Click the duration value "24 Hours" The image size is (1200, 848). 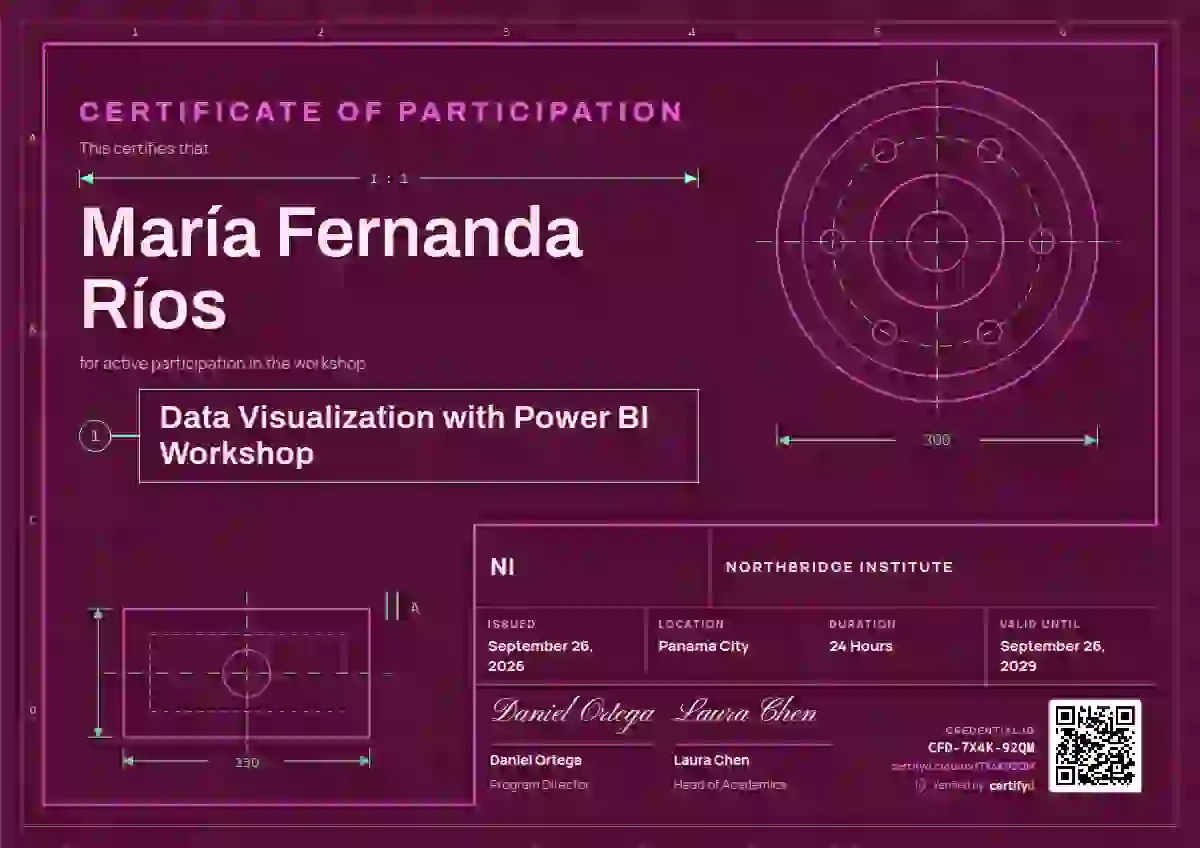[x=861, y=646]
